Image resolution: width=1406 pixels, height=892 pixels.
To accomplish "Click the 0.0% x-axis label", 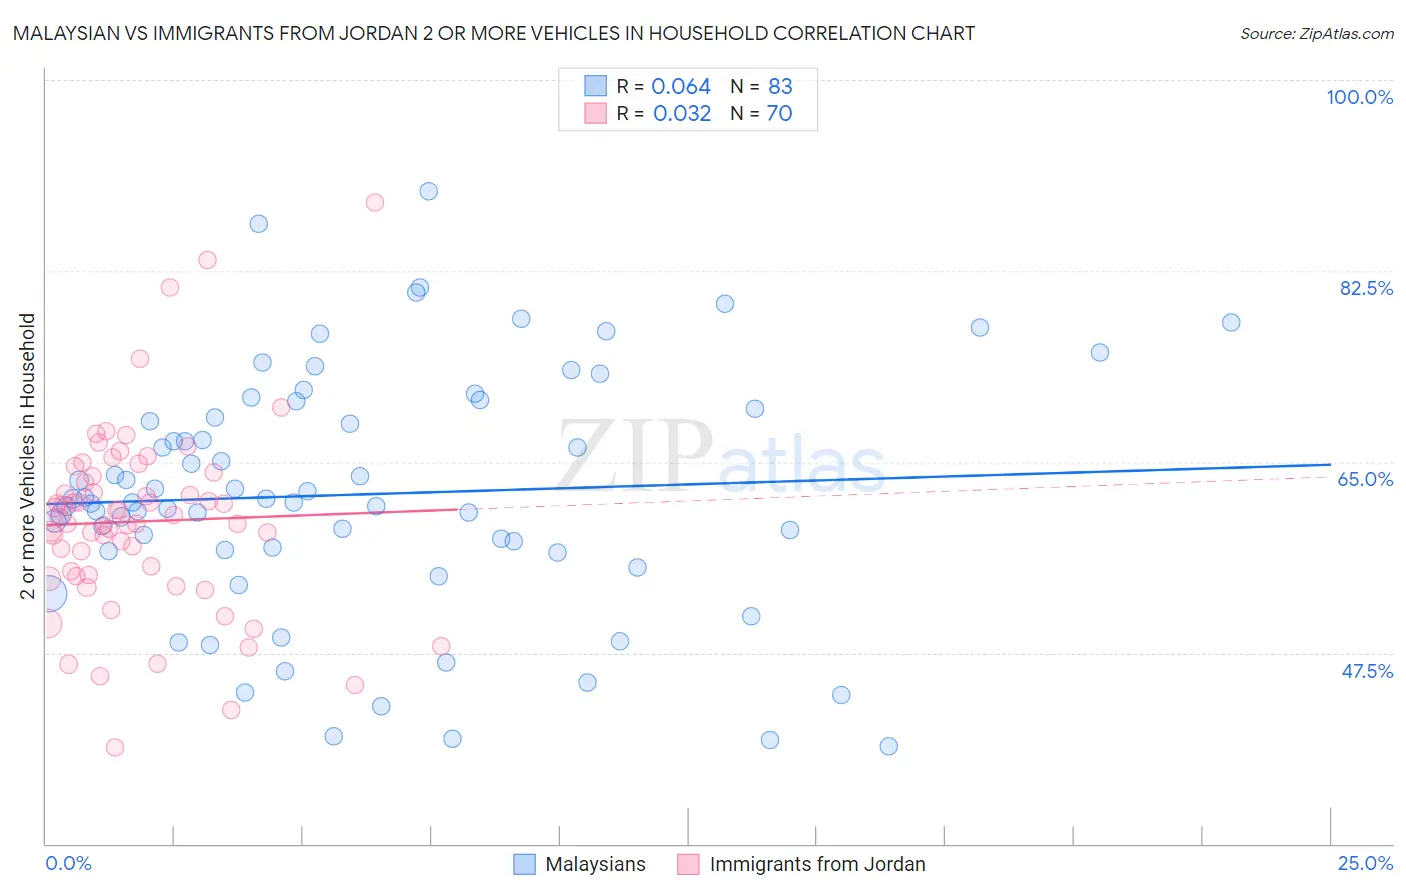I will [68, 863].
